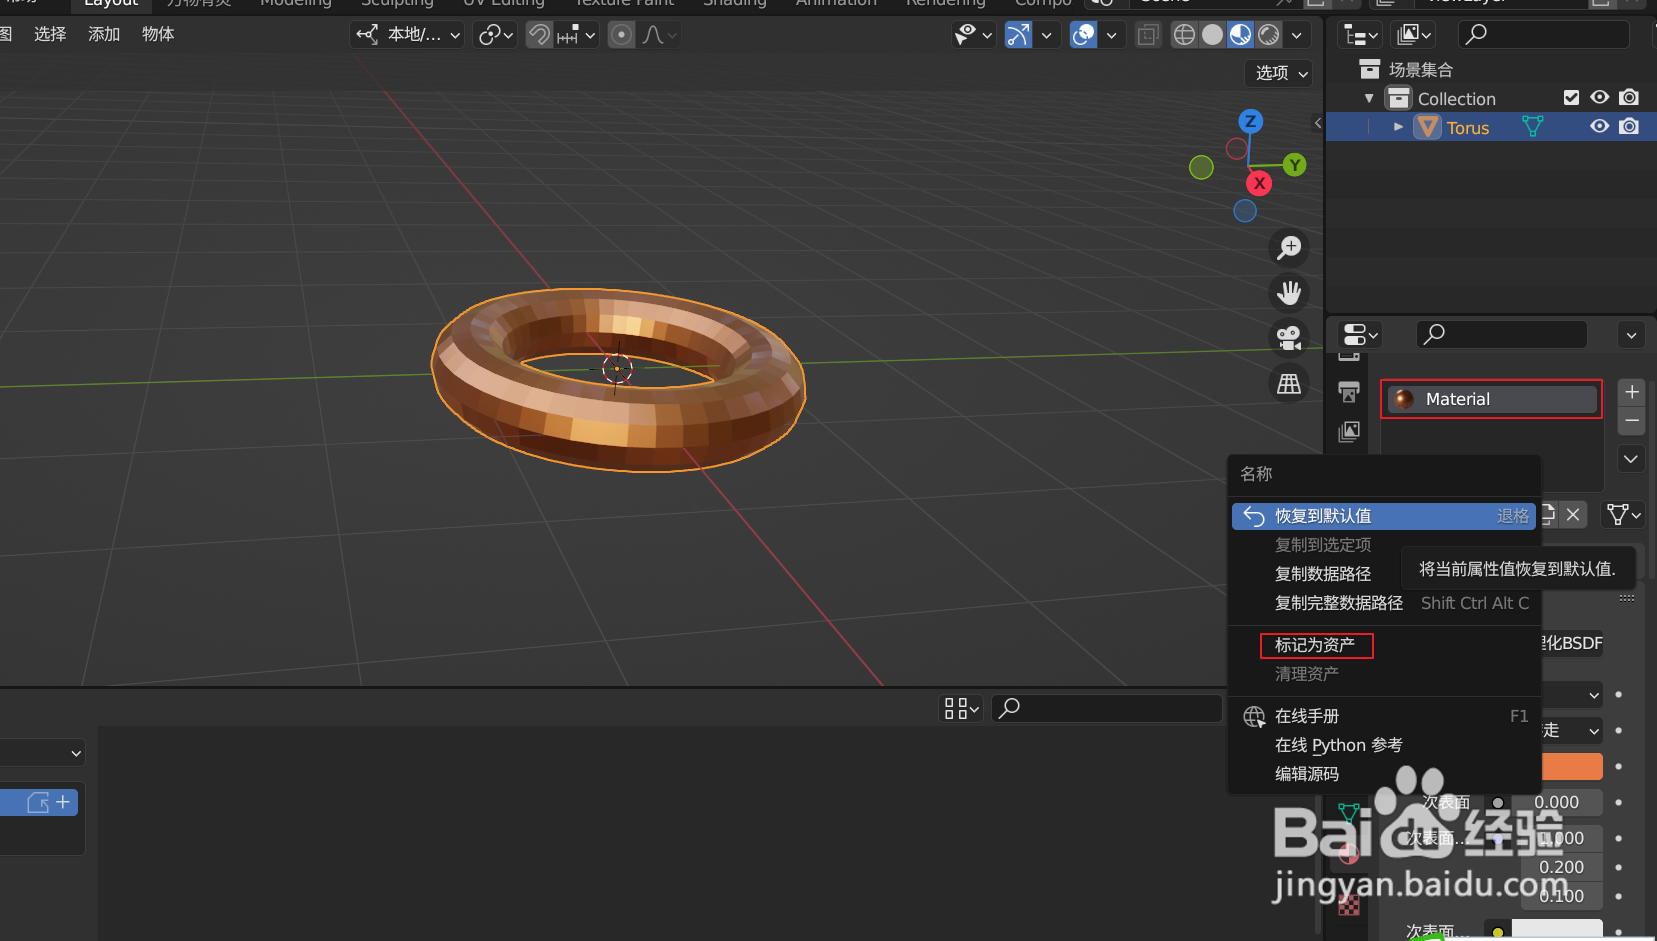Hide the Torus with the eye toggle
Screen dimensions: 1657x941
(x=1599, y=126)
